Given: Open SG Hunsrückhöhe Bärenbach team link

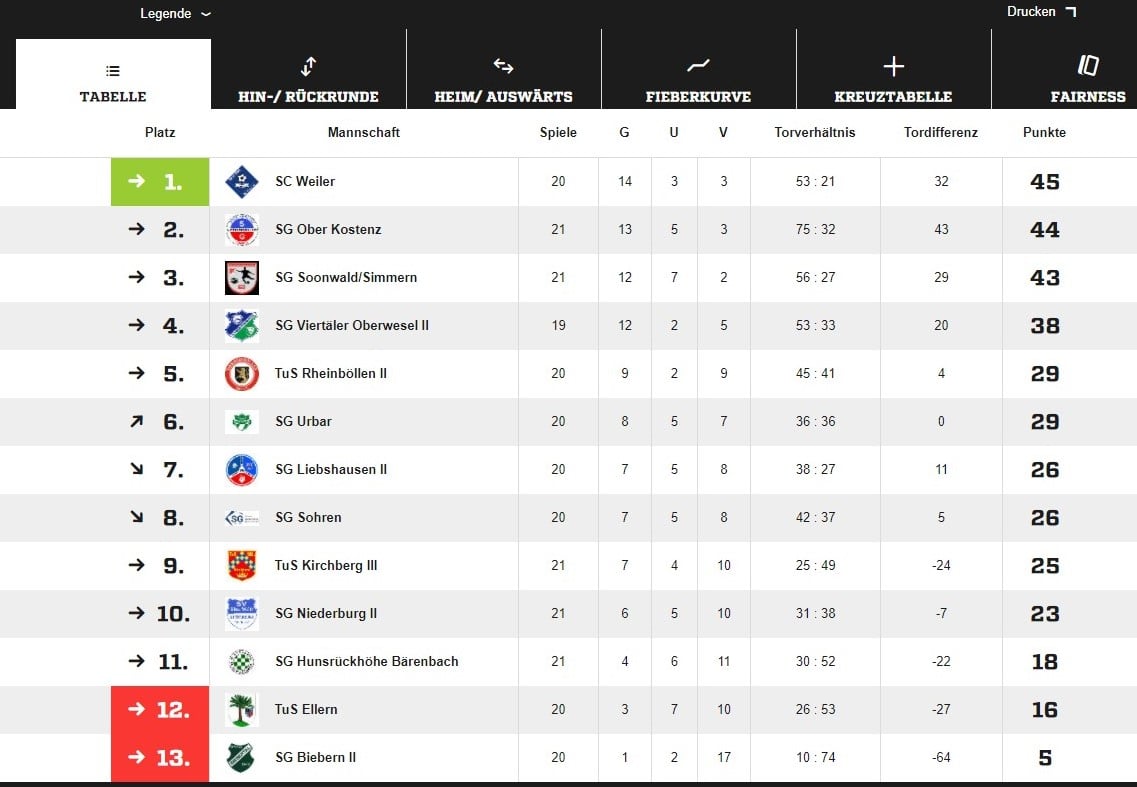Looking at the screenshot, I should (366, 662).
